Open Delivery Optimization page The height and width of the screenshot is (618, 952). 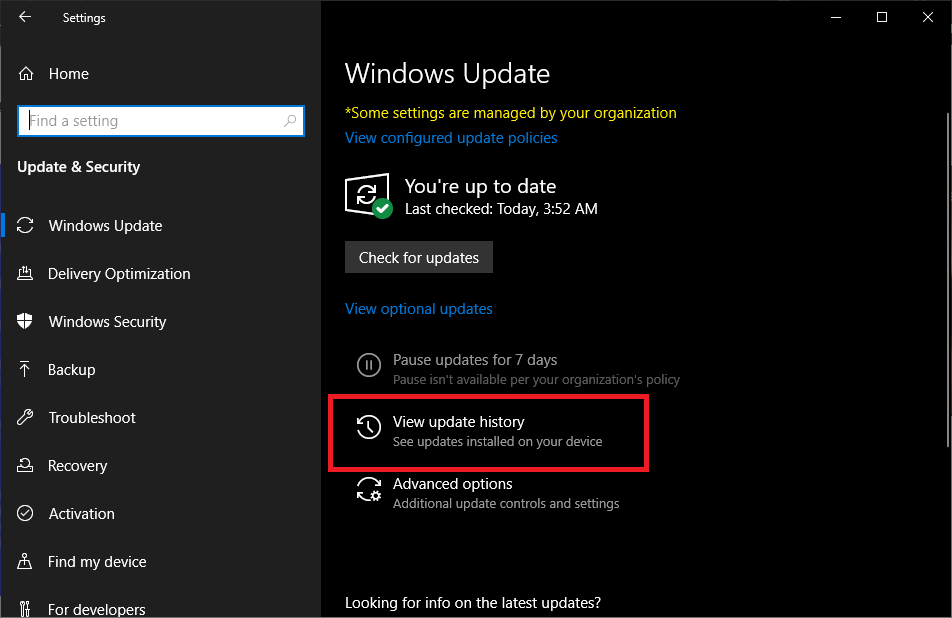[x=119, y=274]
